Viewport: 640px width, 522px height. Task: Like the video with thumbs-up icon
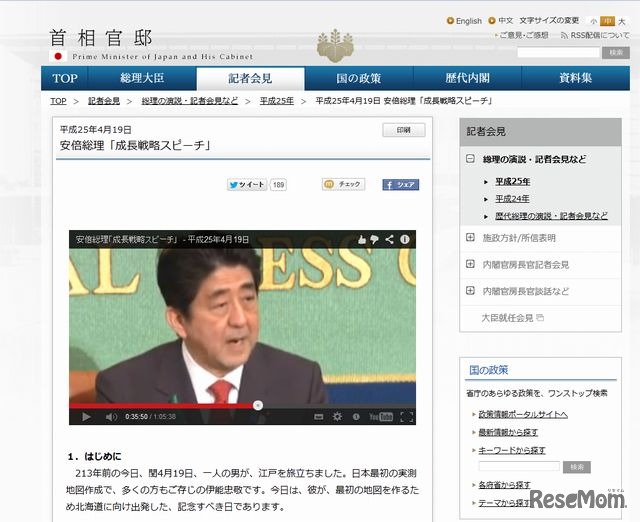pyautogui.click(x=362, y=240)
